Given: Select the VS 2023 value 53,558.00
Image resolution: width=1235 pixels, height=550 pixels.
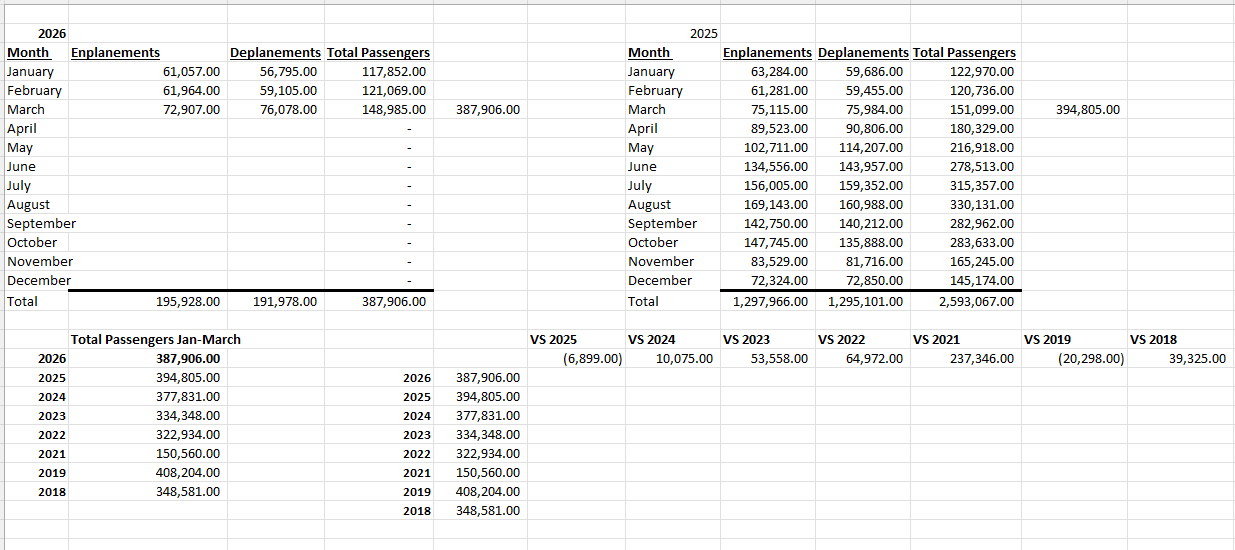Looking at the screenshot, I should 779,358.
